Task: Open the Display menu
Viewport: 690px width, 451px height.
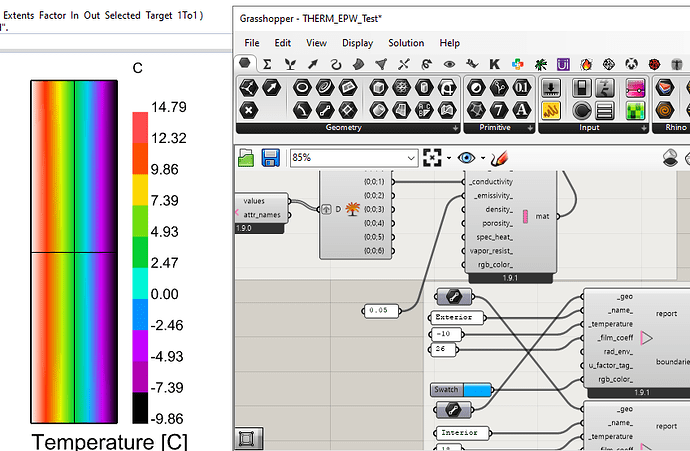Action: pyautogui.click(x=357, y=43)
